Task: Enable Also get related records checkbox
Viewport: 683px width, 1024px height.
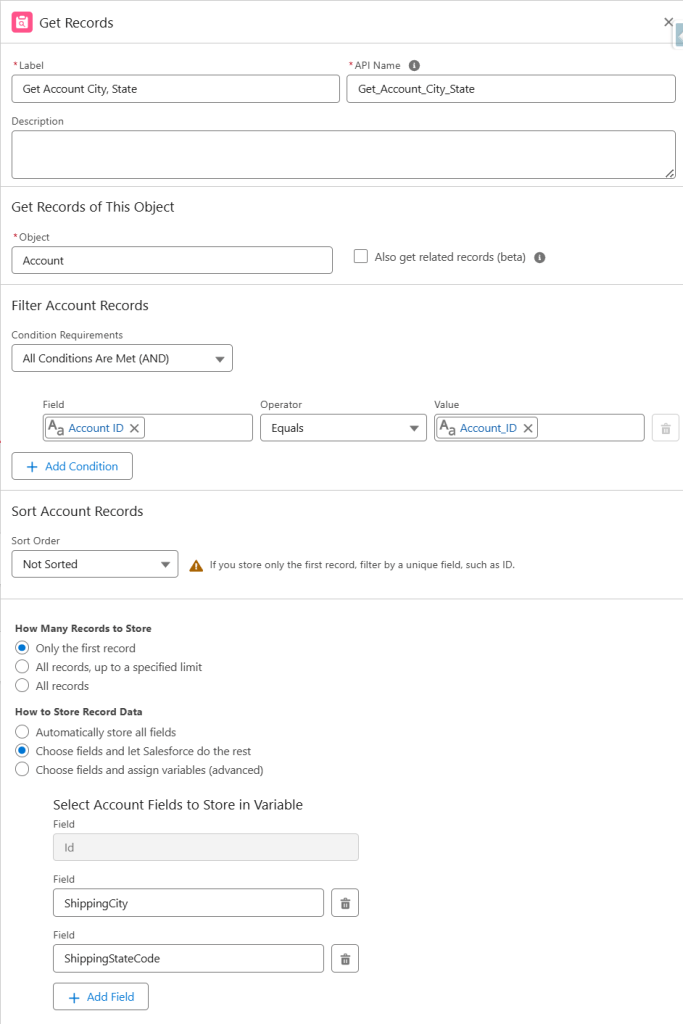Action: coord(361,257)
